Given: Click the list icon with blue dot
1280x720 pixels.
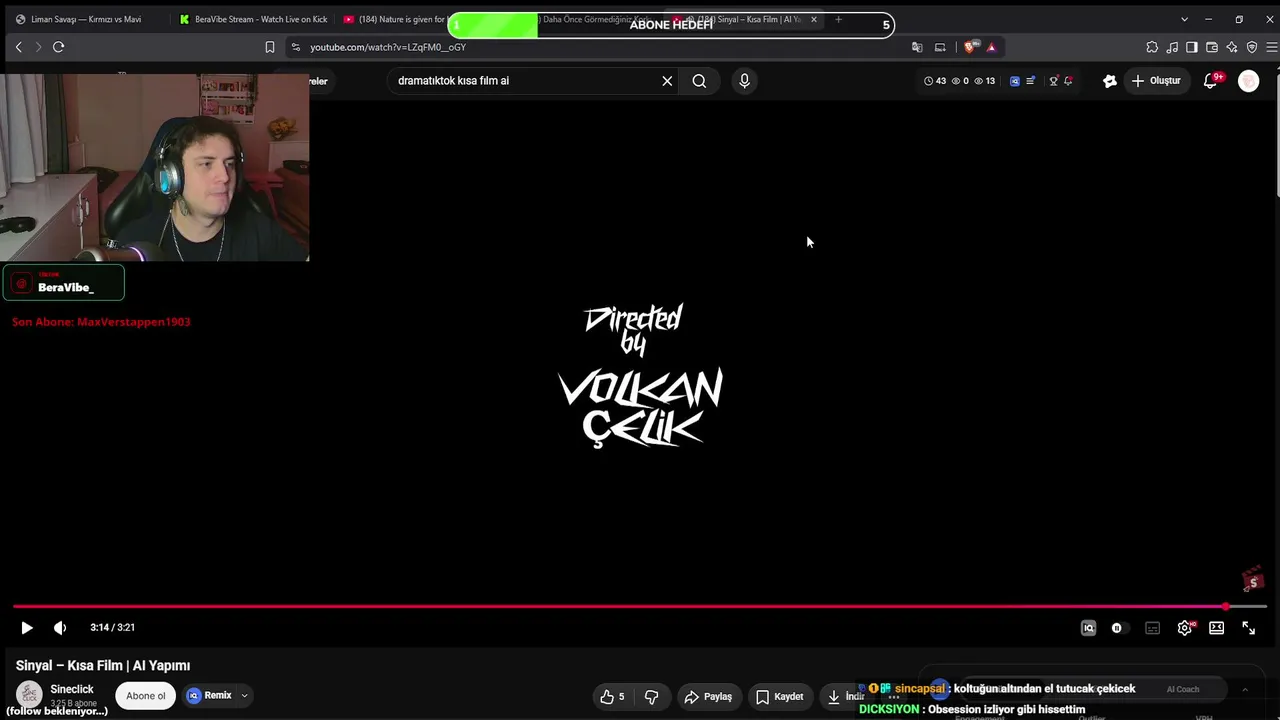Looking at the screenshot, I should (1031, 81).
